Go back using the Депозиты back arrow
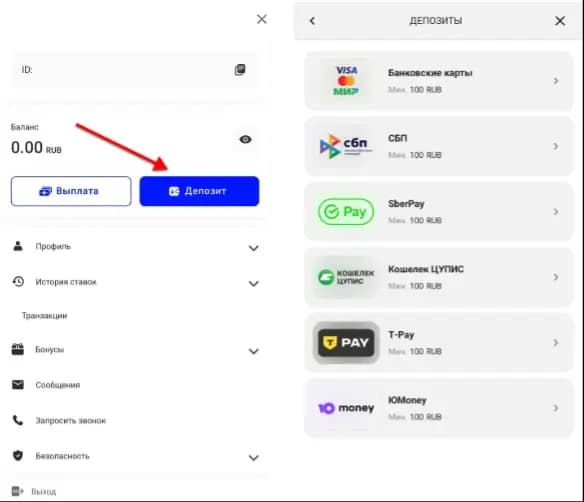 coord(312,21)
